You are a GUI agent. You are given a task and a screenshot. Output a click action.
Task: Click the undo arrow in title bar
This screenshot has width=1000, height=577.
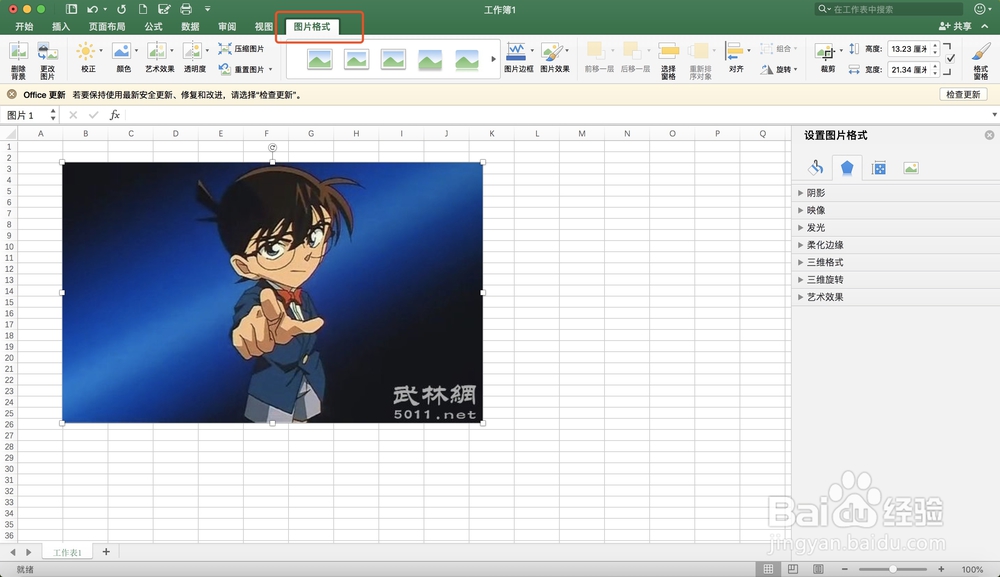93,9
